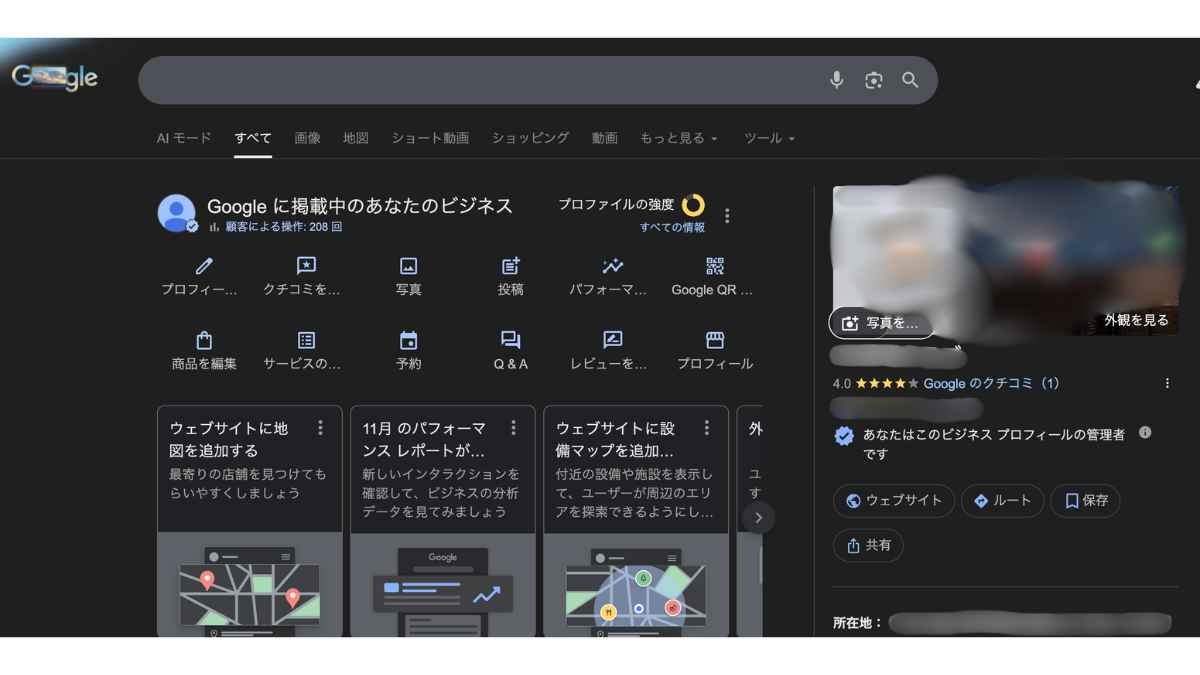The image size is (1200, 675).
Task: Click the ルート directions button
Action: [x=1002, y=501]
